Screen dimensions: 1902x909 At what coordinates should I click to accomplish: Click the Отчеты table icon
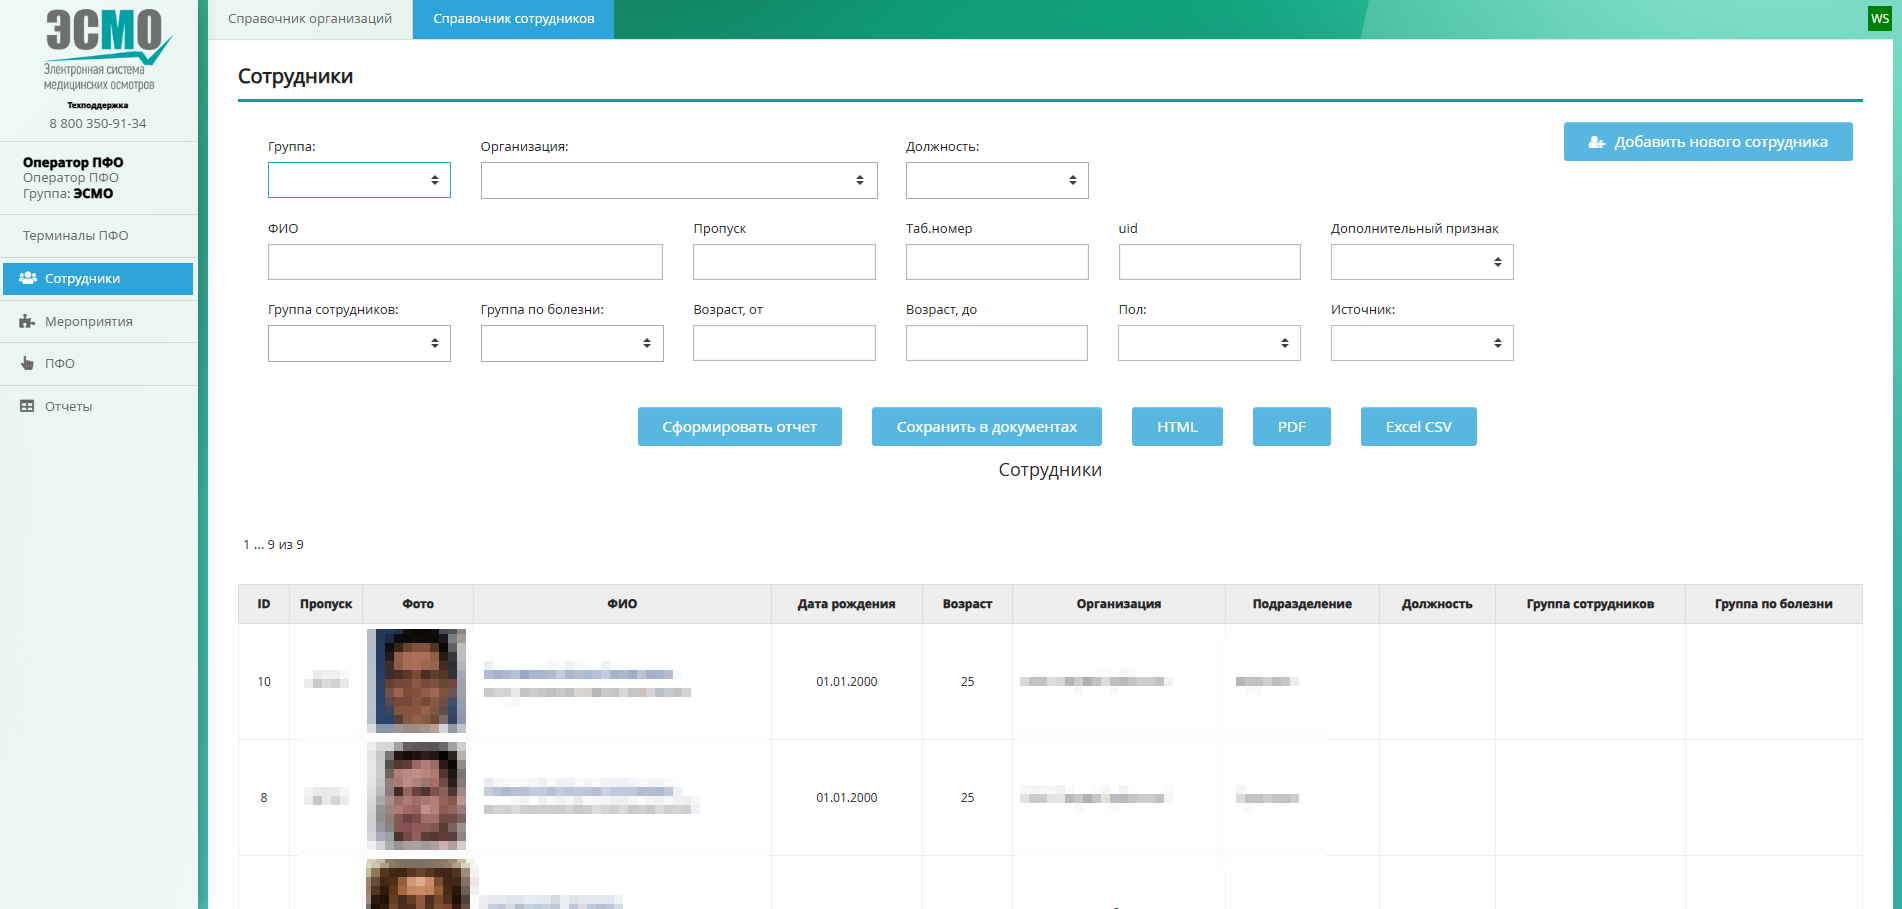coord(27,406)
